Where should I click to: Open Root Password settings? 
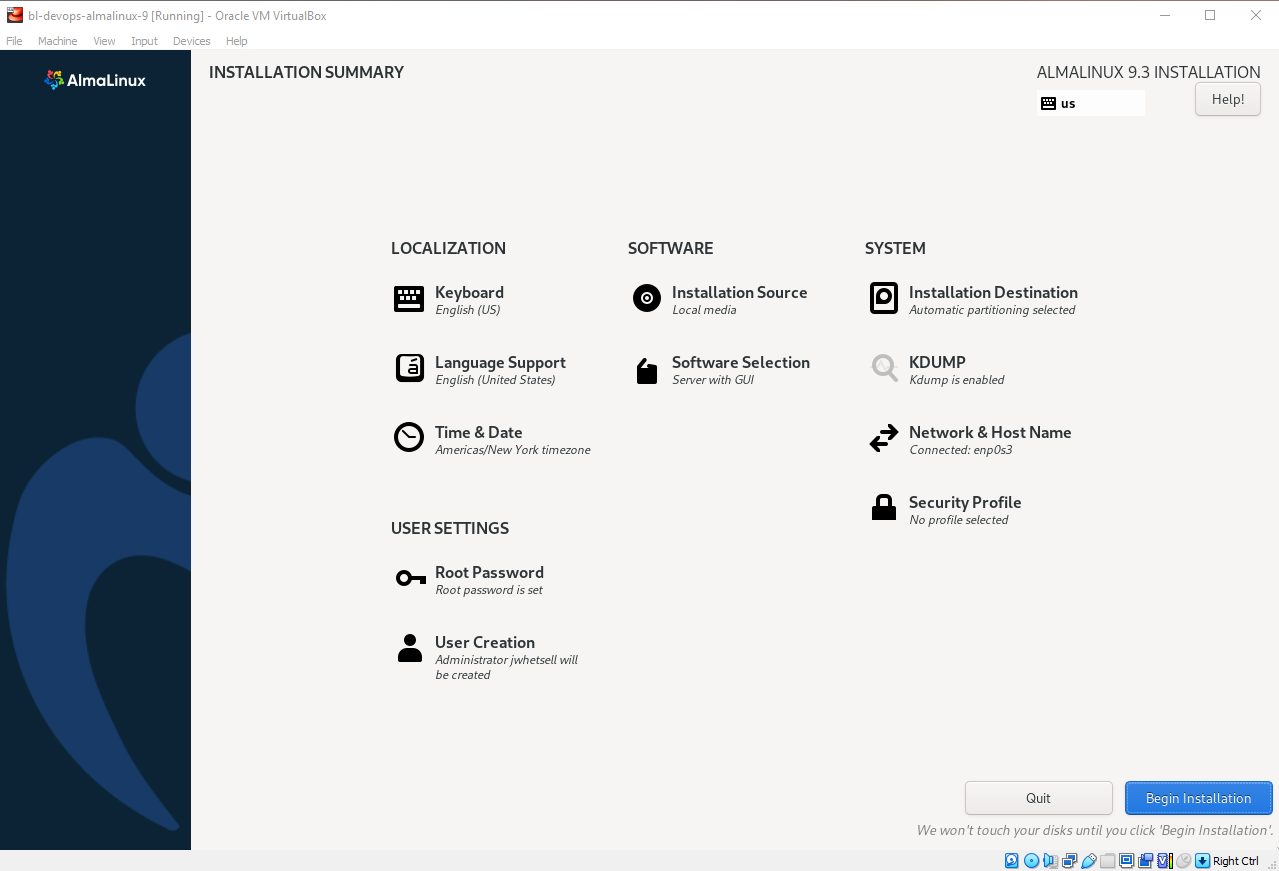pyautogui.click(x=489, y=572)
